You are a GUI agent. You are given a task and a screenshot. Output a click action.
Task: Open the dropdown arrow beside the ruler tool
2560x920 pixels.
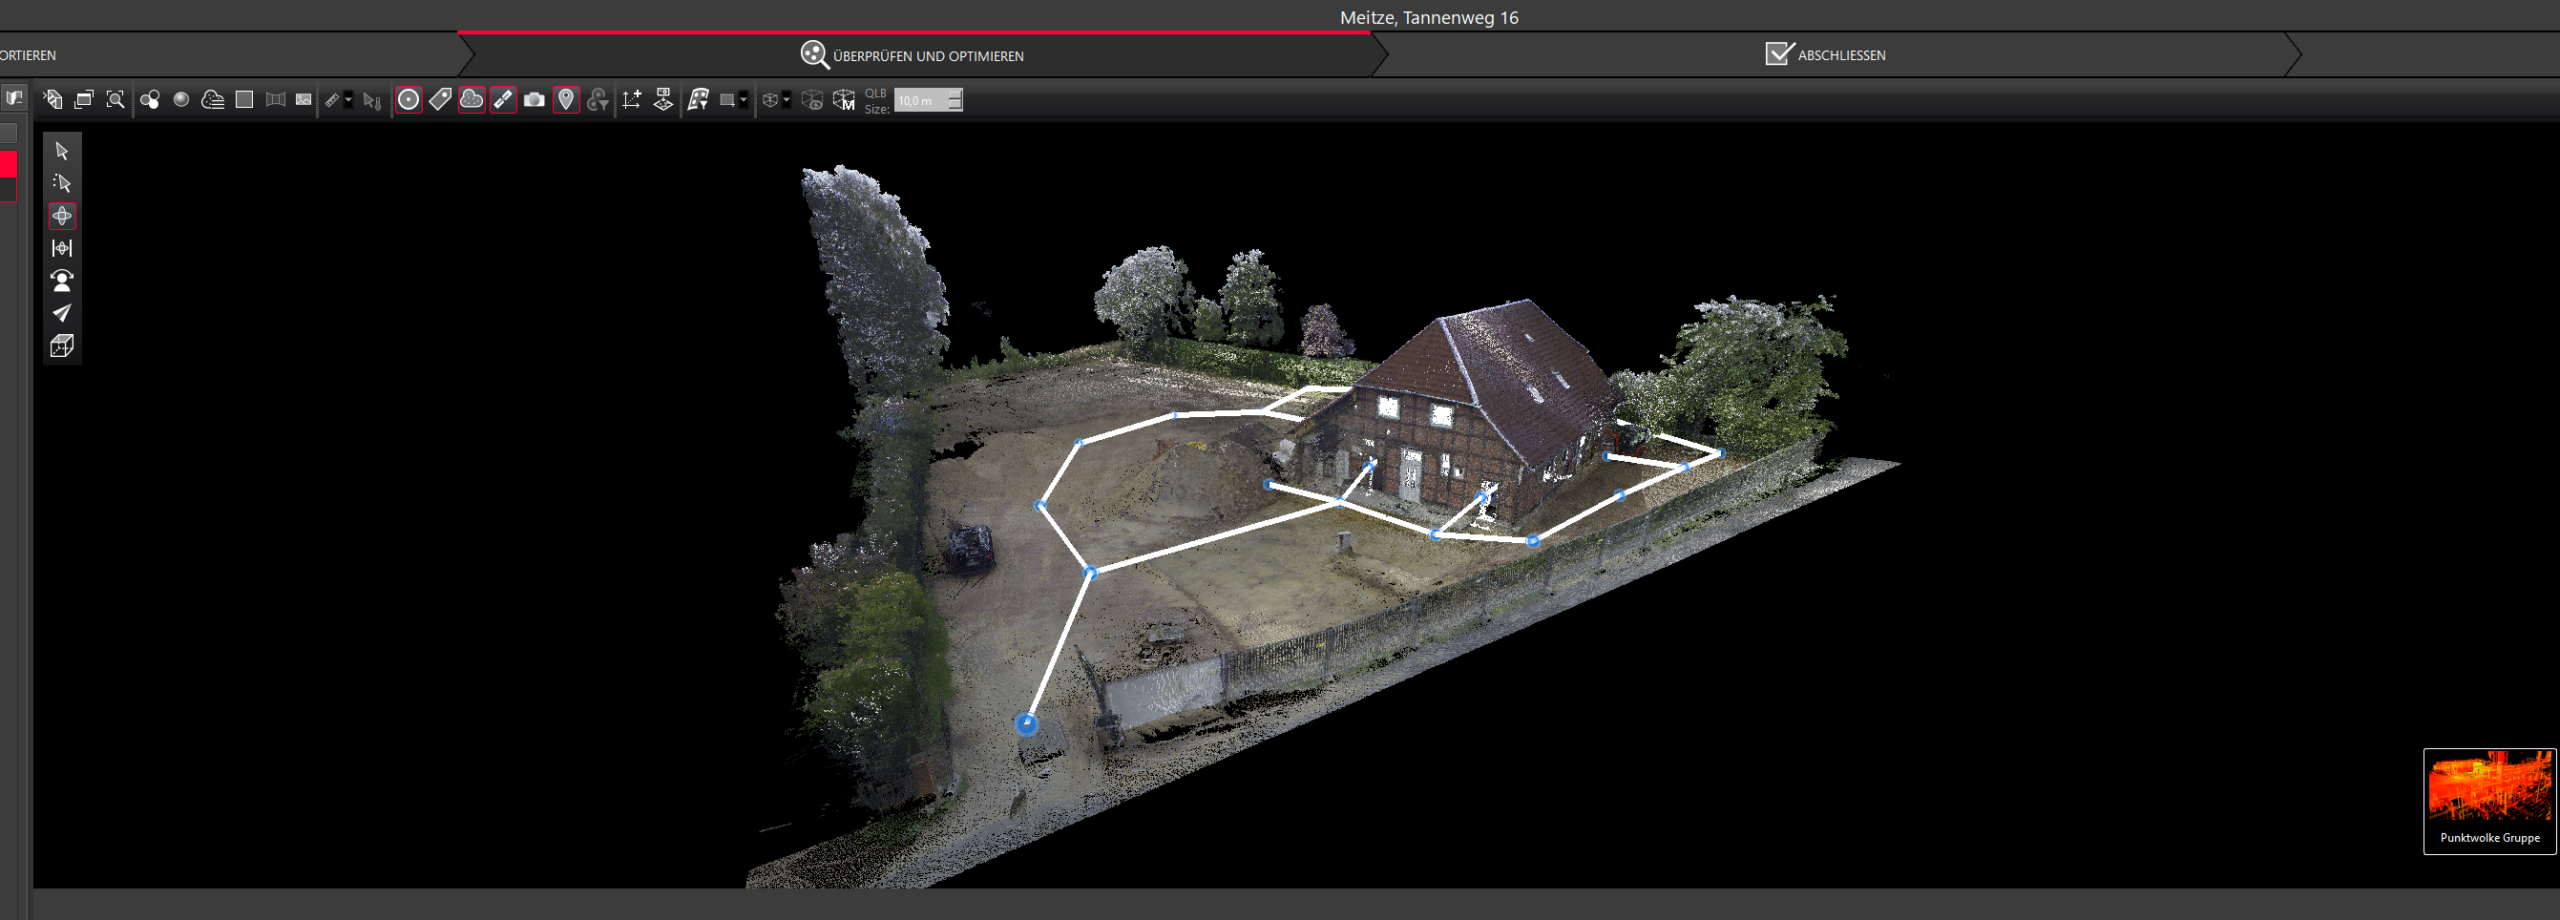[348, 100]
